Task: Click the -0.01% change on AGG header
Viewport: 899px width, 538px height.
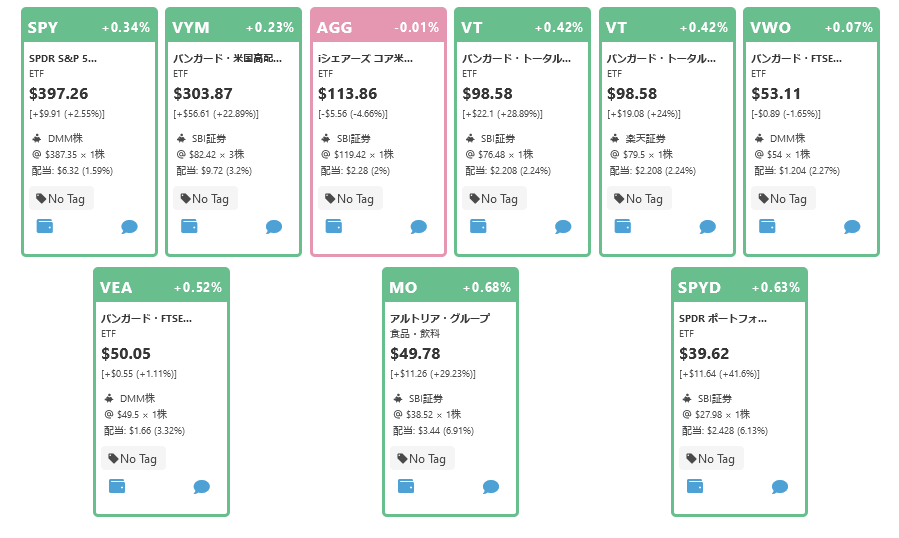Action: pyautogui.click(x=416, y=28)
